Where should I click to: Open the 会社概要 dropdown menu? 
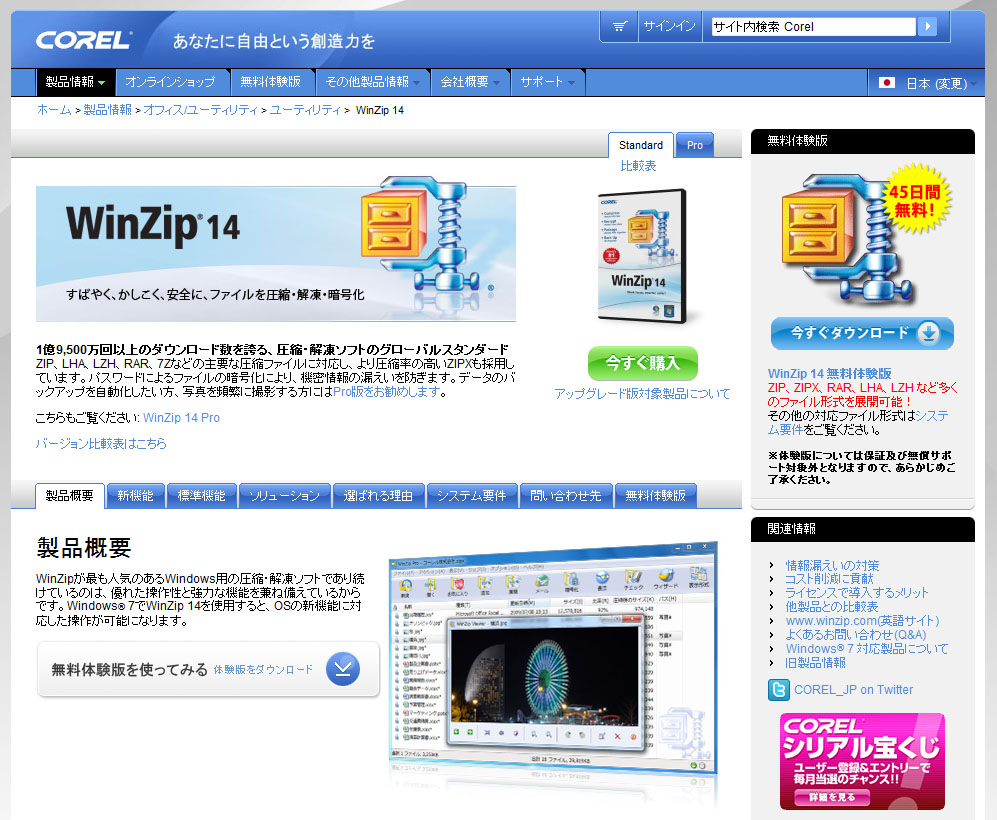[x=471, y=82]
